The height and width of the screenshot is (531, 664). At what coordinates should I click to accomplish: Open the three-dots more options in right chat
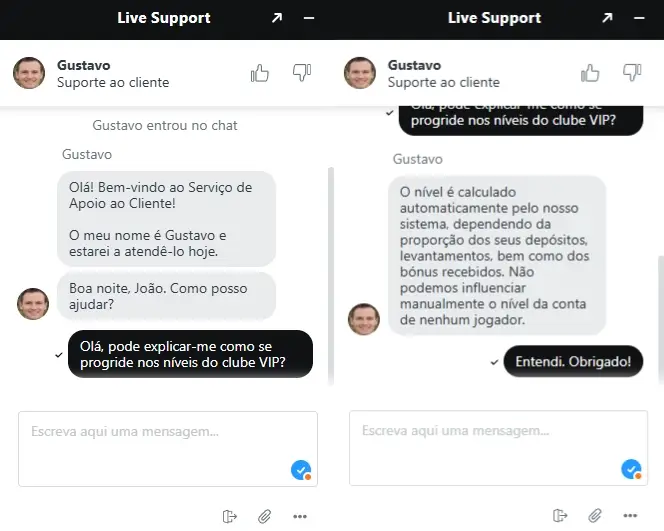[630, 515]
